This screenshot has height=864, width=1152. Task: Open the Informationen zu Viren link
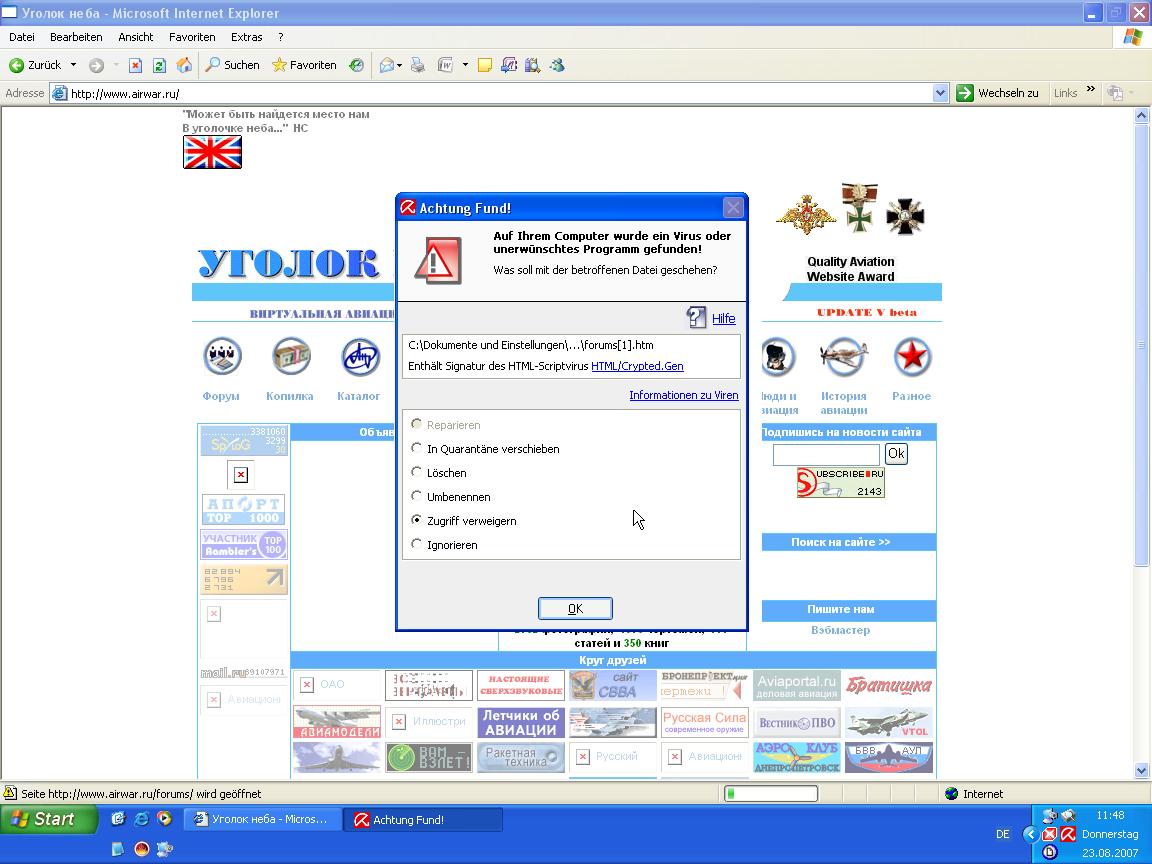pyautogui.click(x=684, y=395)
